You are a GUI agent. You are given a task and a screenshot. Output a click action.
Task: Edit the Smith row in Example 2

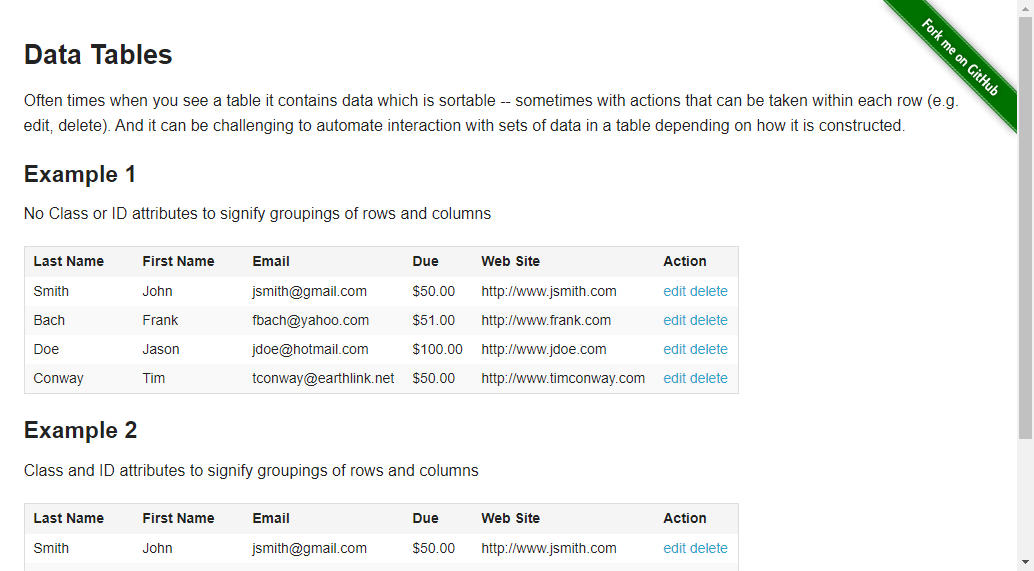point(675,549)
